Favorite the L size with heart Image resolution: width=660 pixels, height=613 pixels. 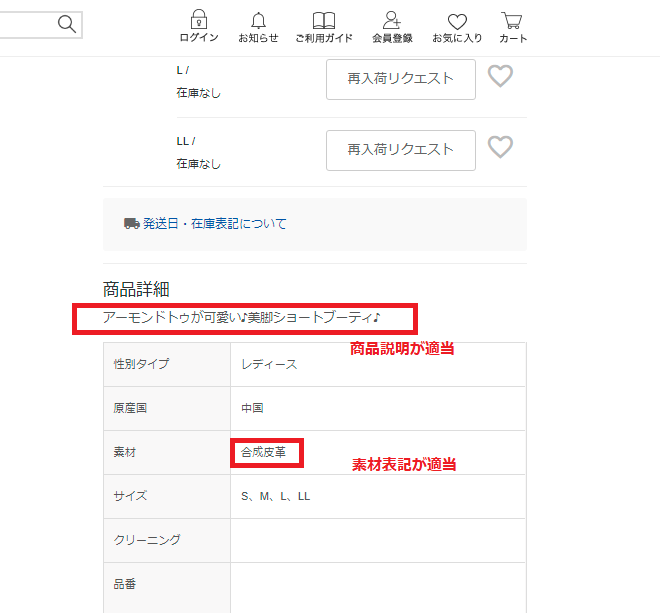[500, 76]
